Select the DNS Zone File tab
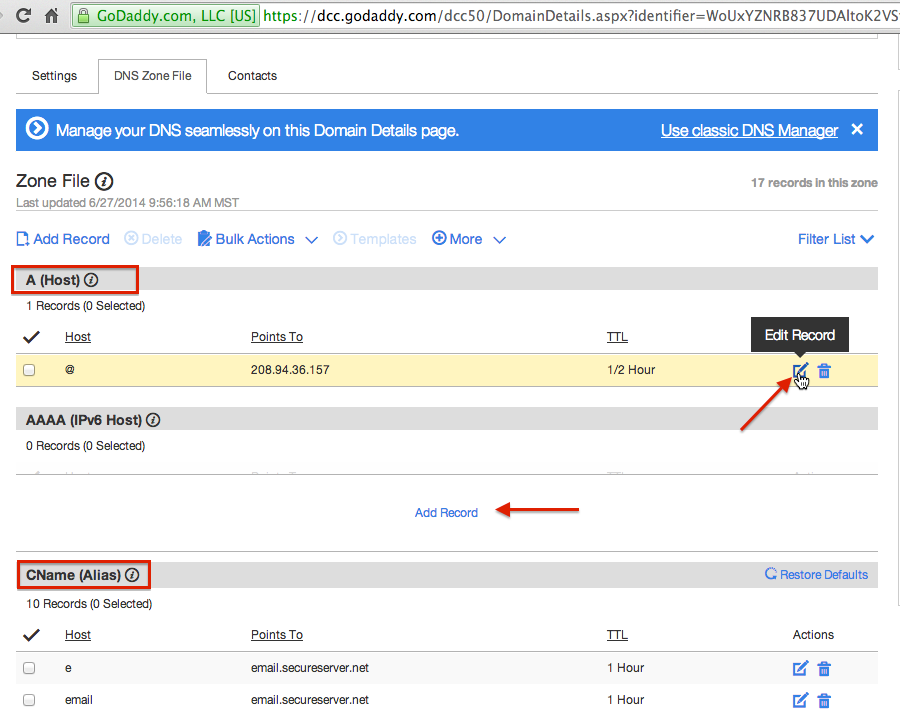900x715 pixels. 153,76
